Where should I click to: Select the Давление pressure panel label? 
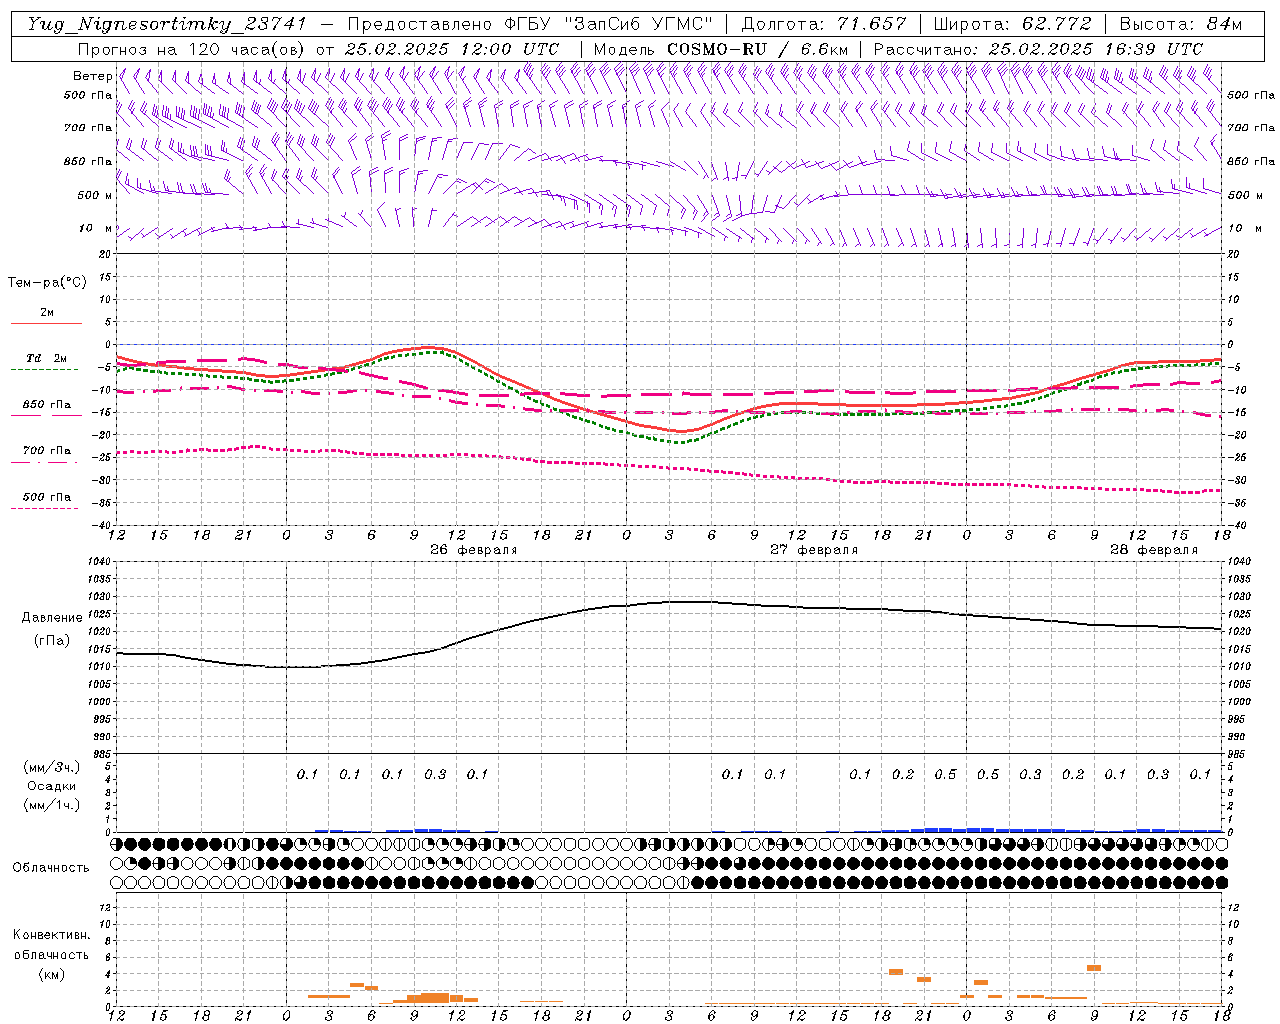[x=52, y=618]
